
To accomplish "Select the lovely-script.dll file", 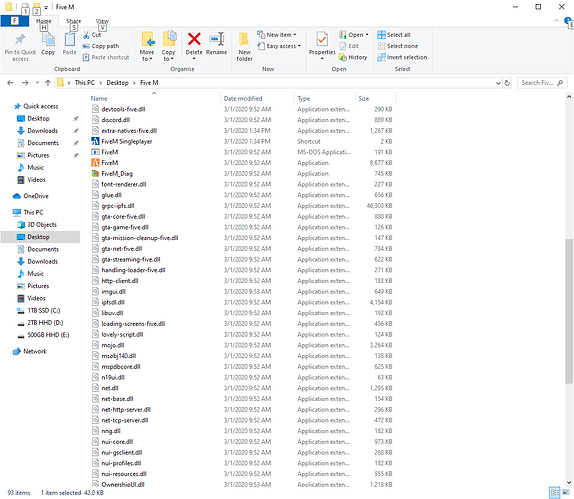I will point(122,335).
